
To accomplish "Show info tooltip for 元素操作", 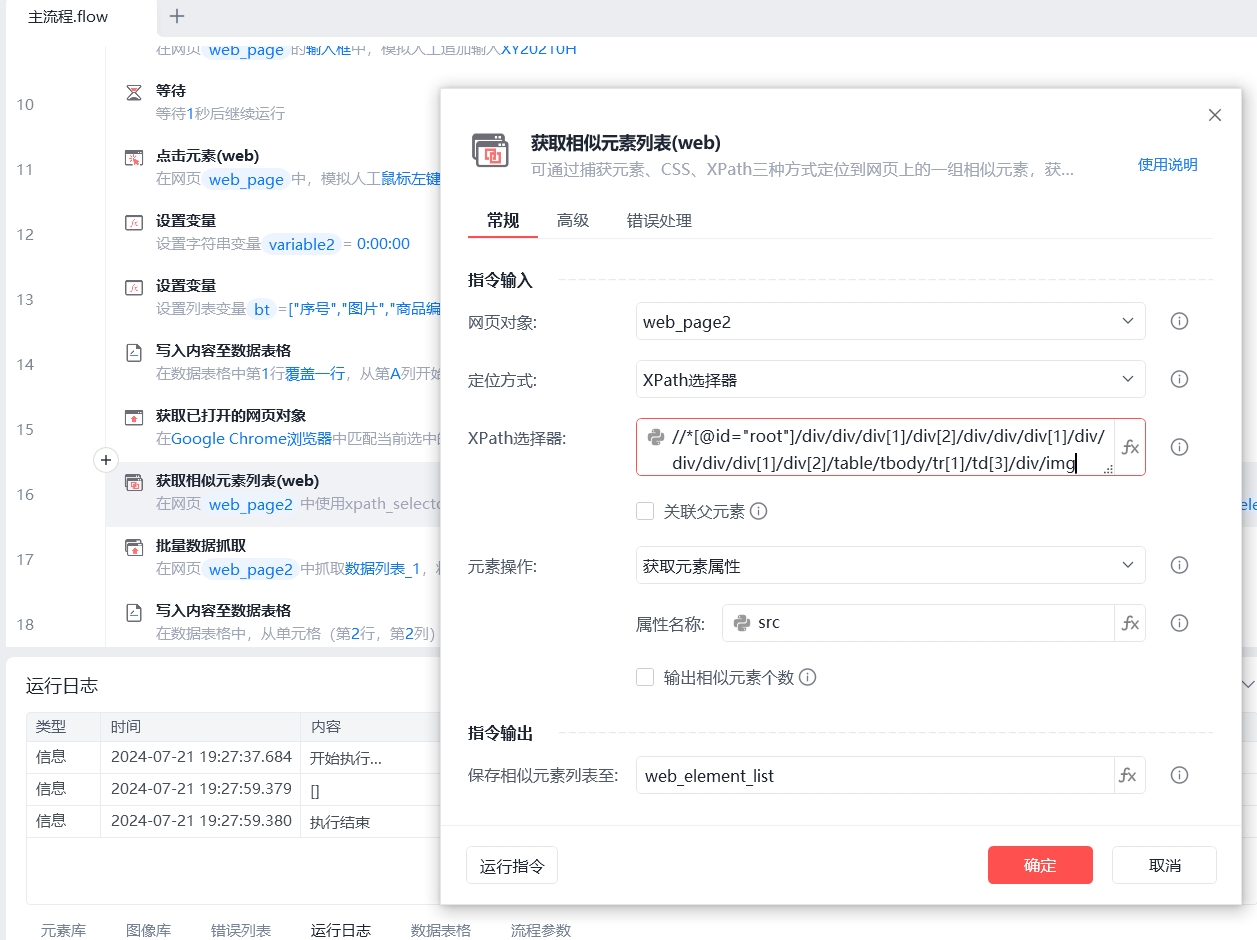I will point(1179,565).
